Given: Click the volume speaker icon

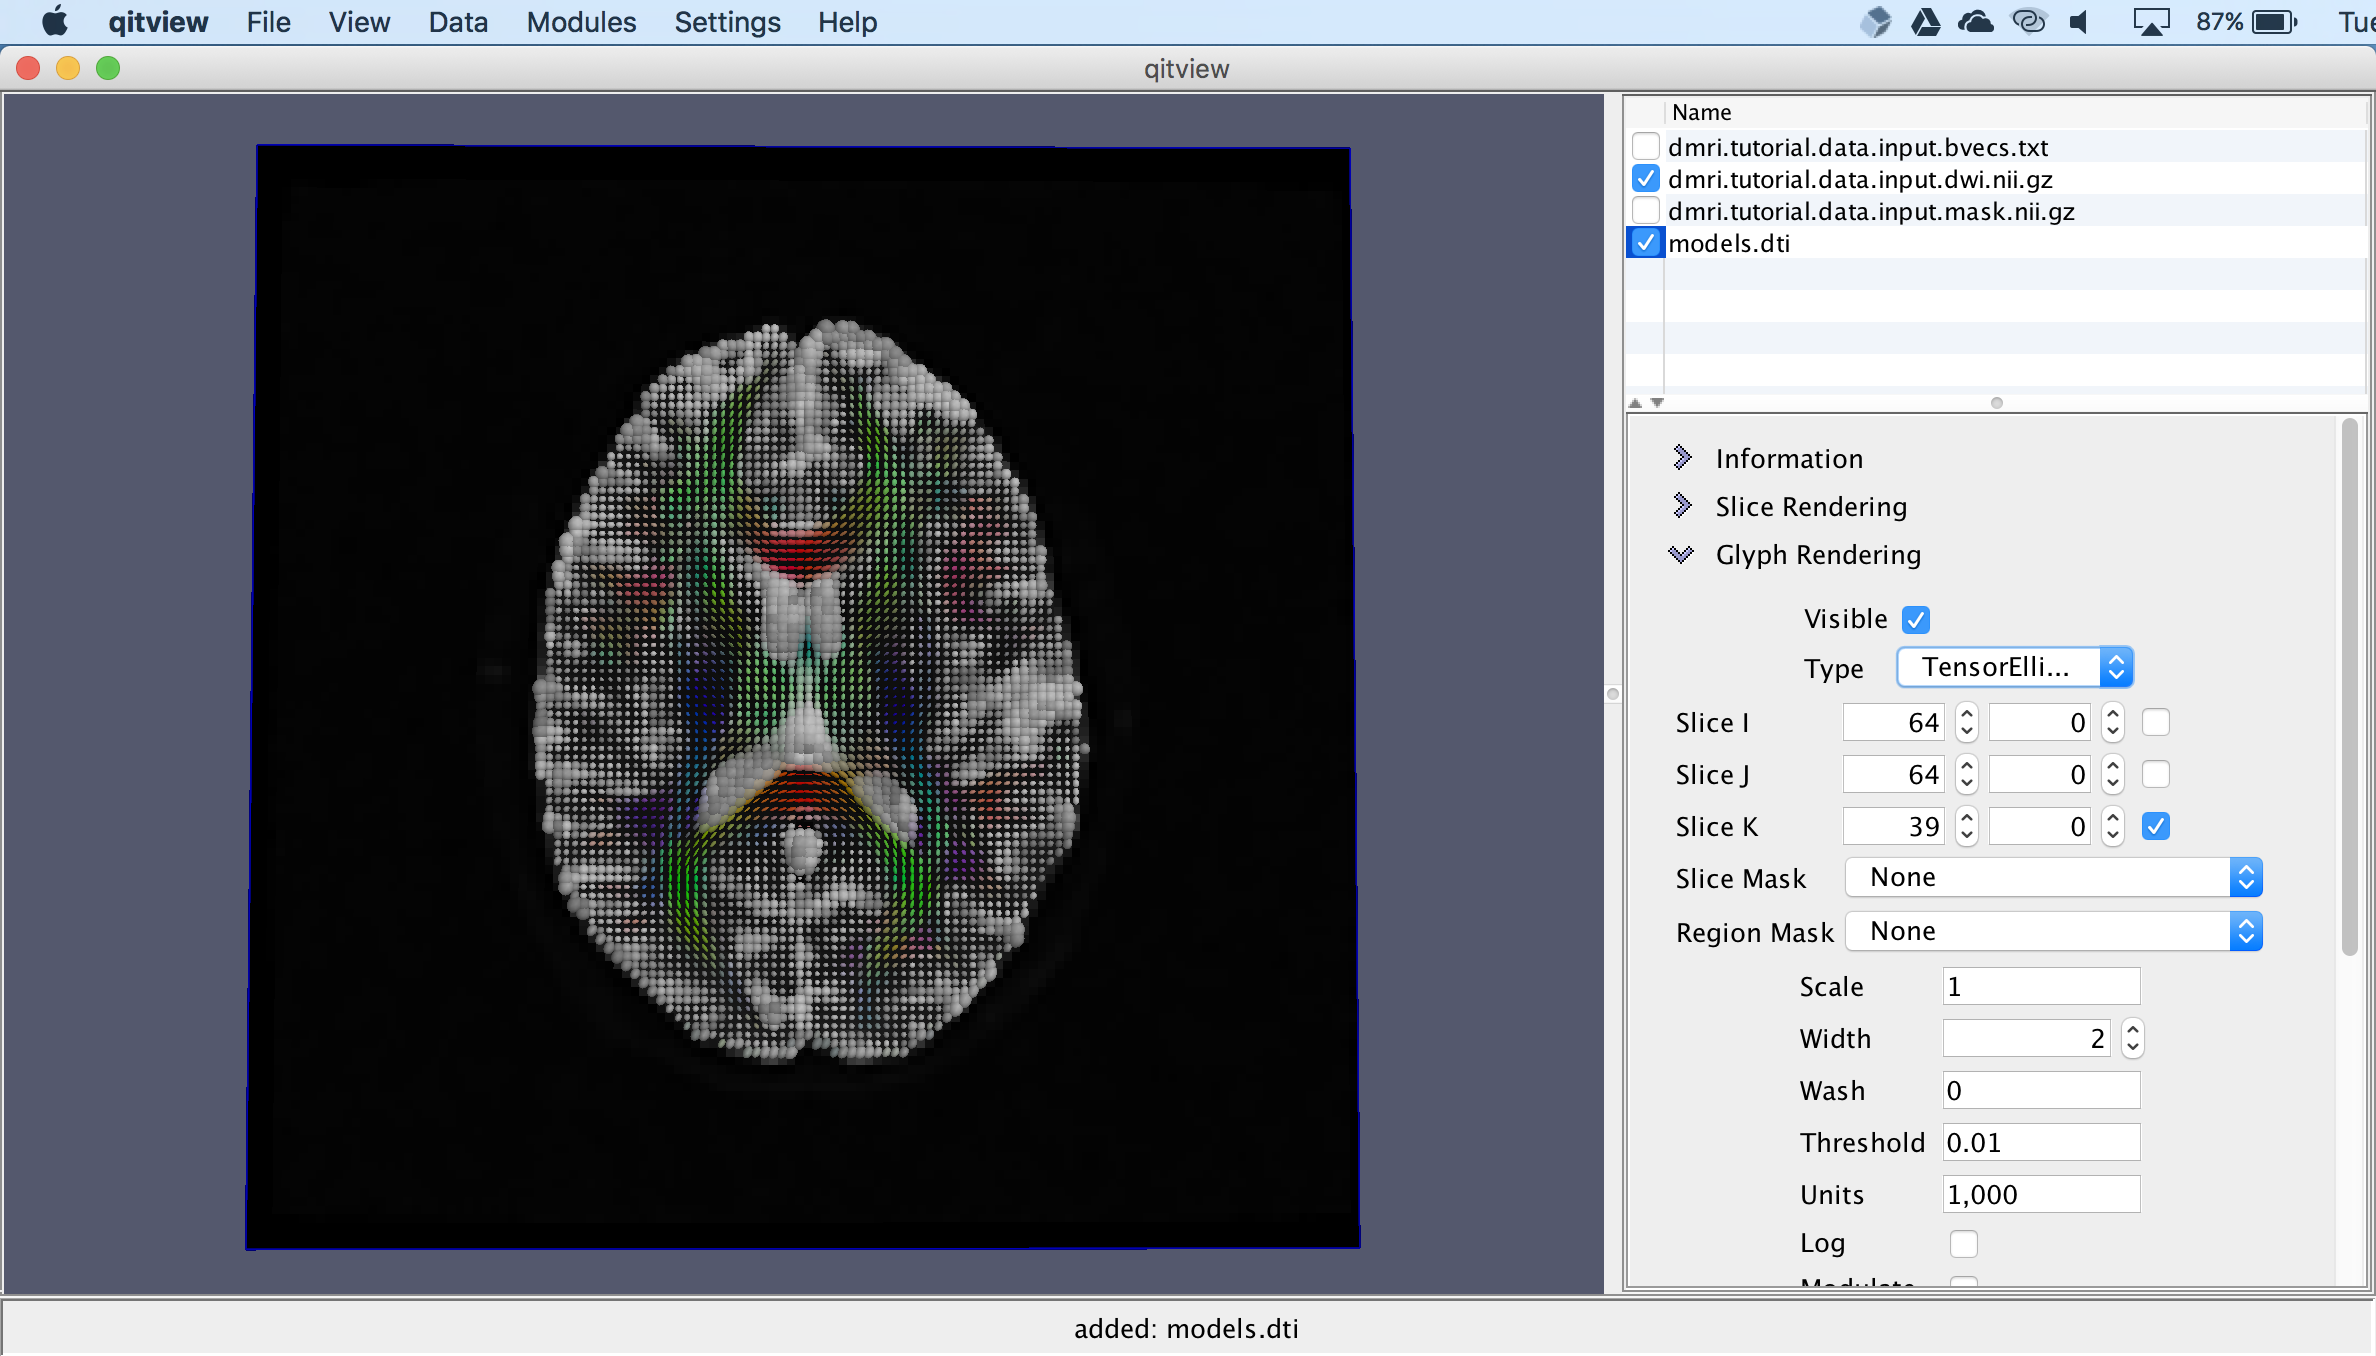Looking at the screenshot, I should click(2081, 22).
